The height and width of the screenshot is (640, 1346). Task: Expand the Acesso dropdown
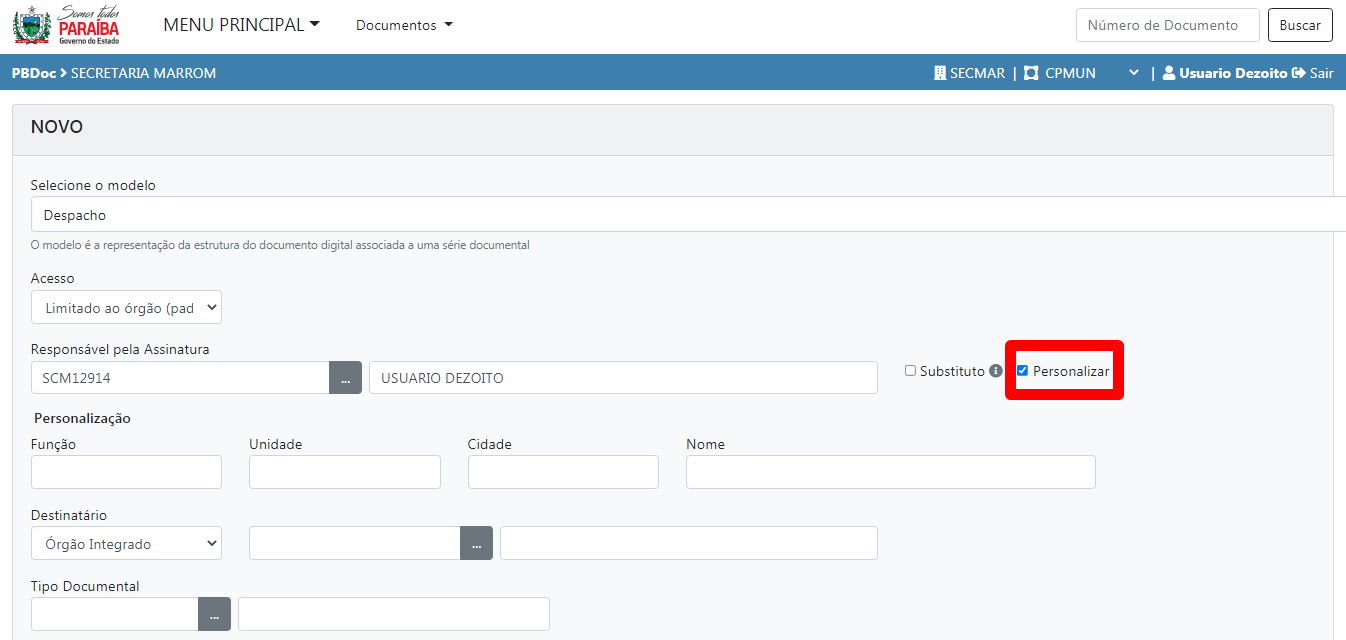point(126,308)
